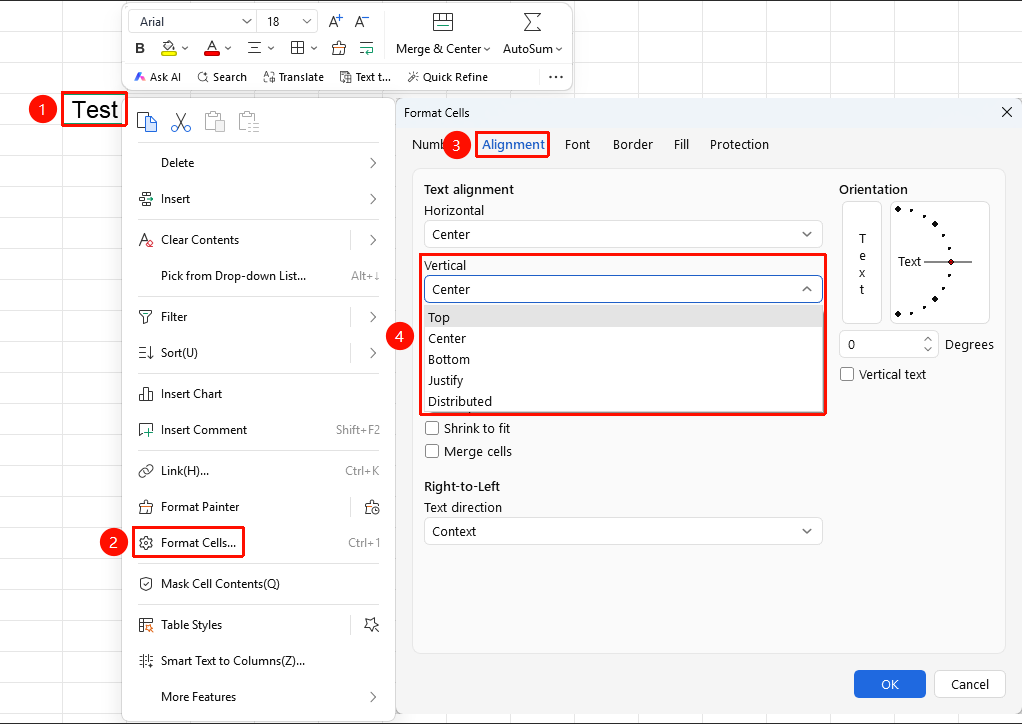Click the increase font size icon
The image size is (1022, 724).
click(336, 22)
